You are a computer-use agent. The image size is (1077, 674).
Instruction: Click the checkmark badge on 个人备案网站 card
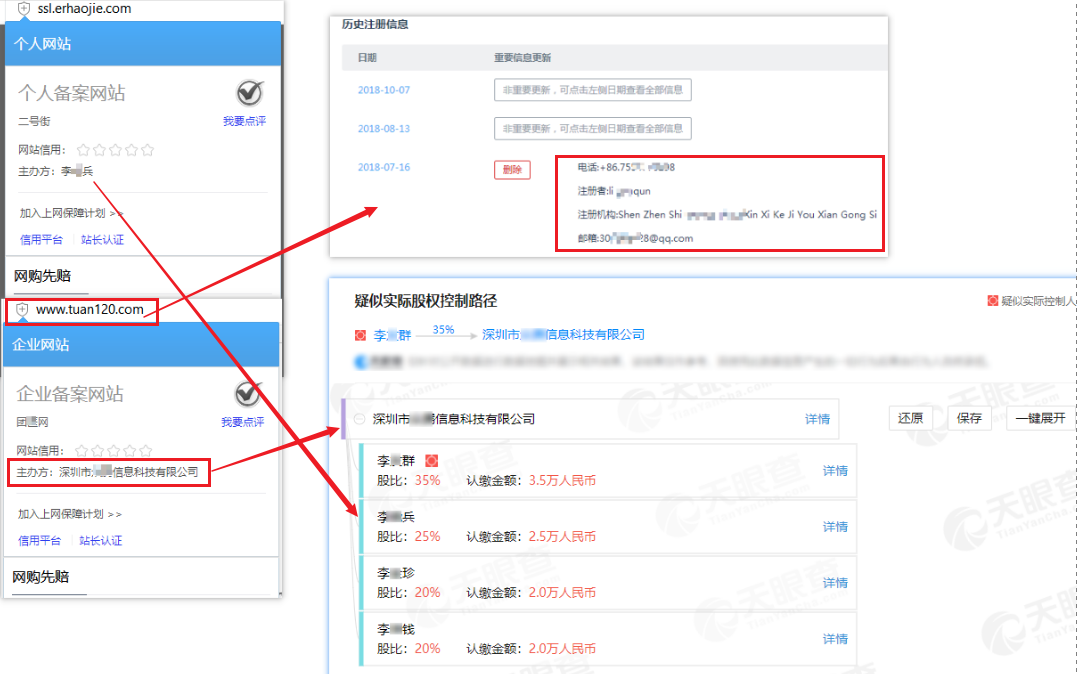tap(248, 93)
